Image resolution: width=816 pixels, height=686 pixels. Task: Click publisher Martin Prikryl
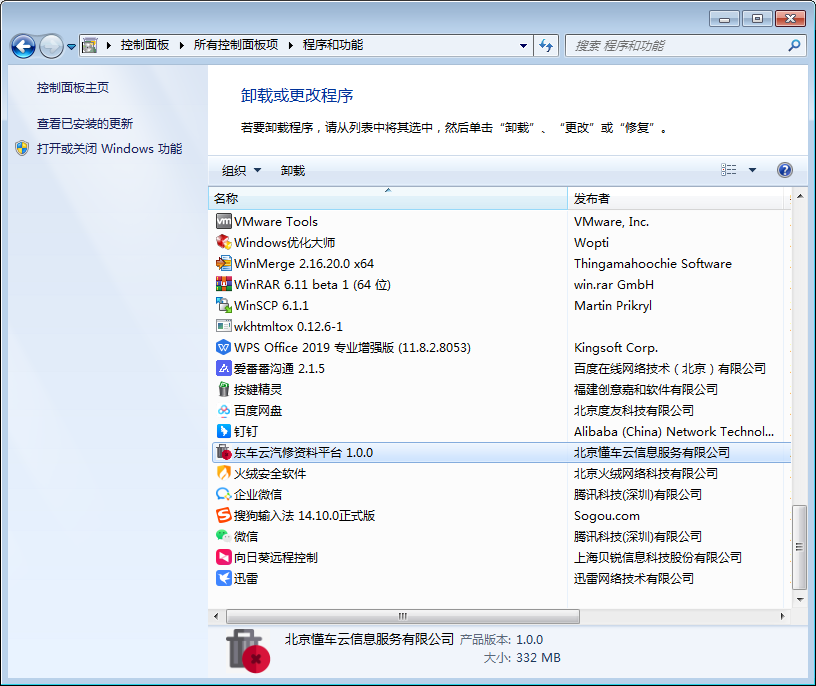(613, 305)
